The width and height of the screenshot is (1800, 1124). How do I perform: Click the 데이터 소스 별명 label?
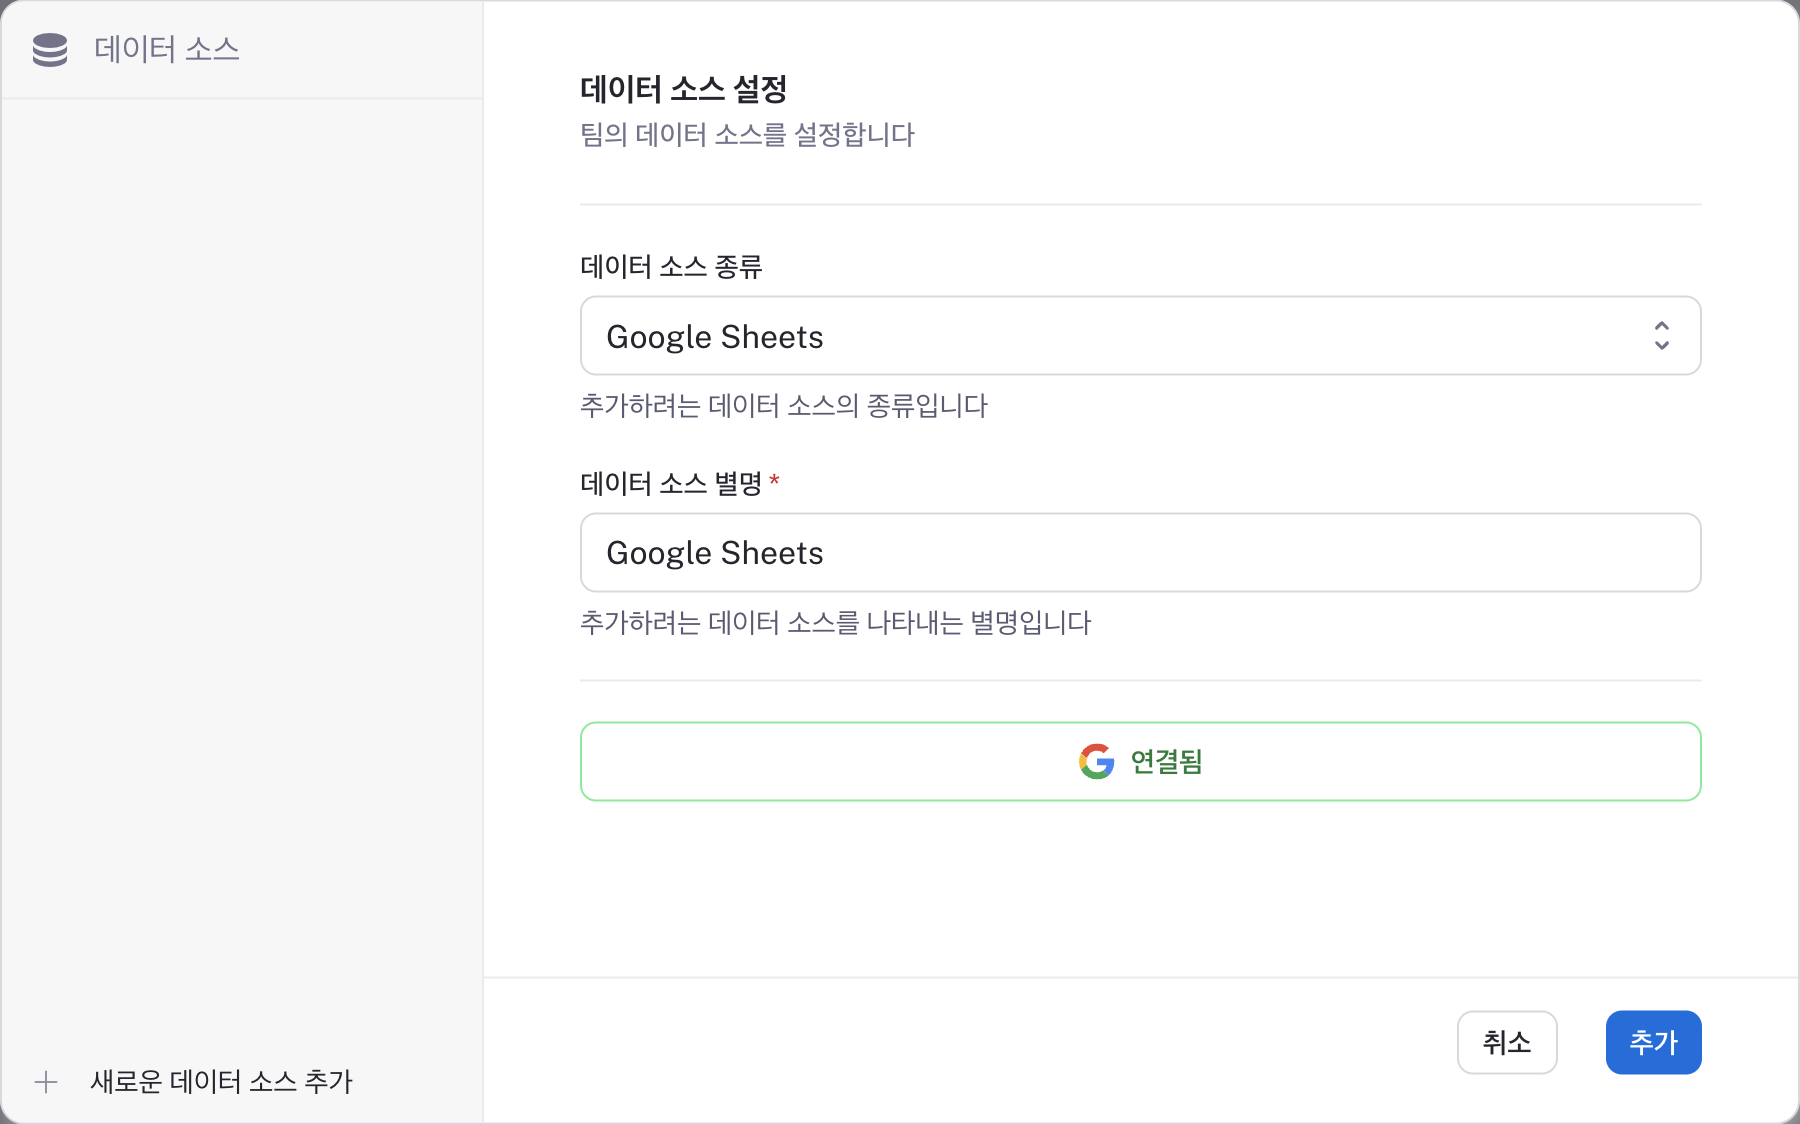click(671, 484)
